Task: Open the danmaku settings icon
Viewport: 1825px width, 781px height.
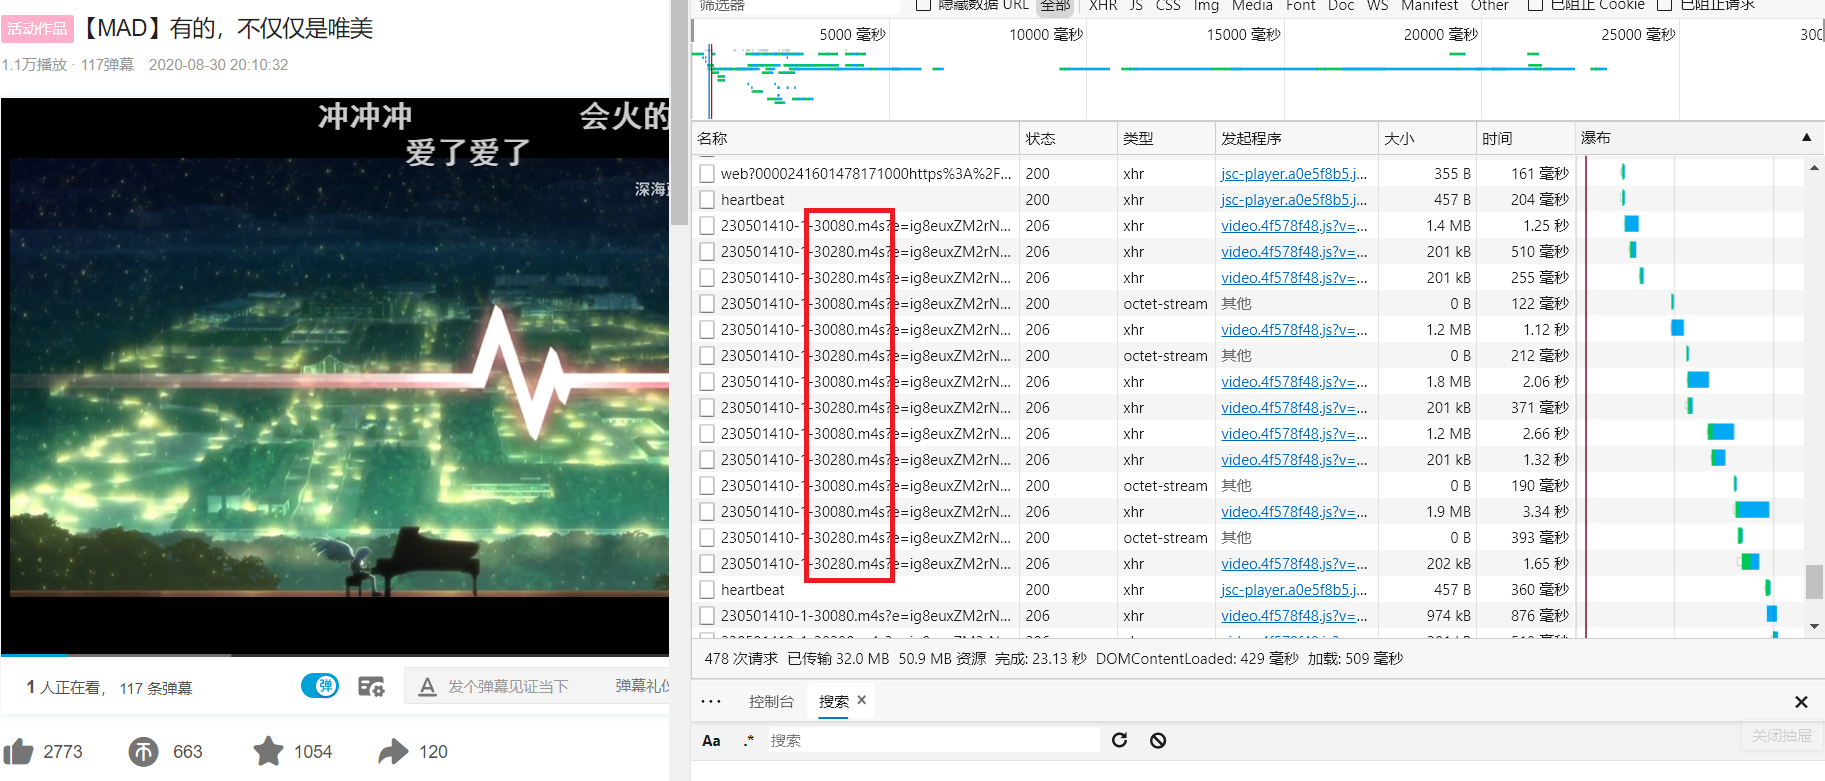Action: click(371, 686)
